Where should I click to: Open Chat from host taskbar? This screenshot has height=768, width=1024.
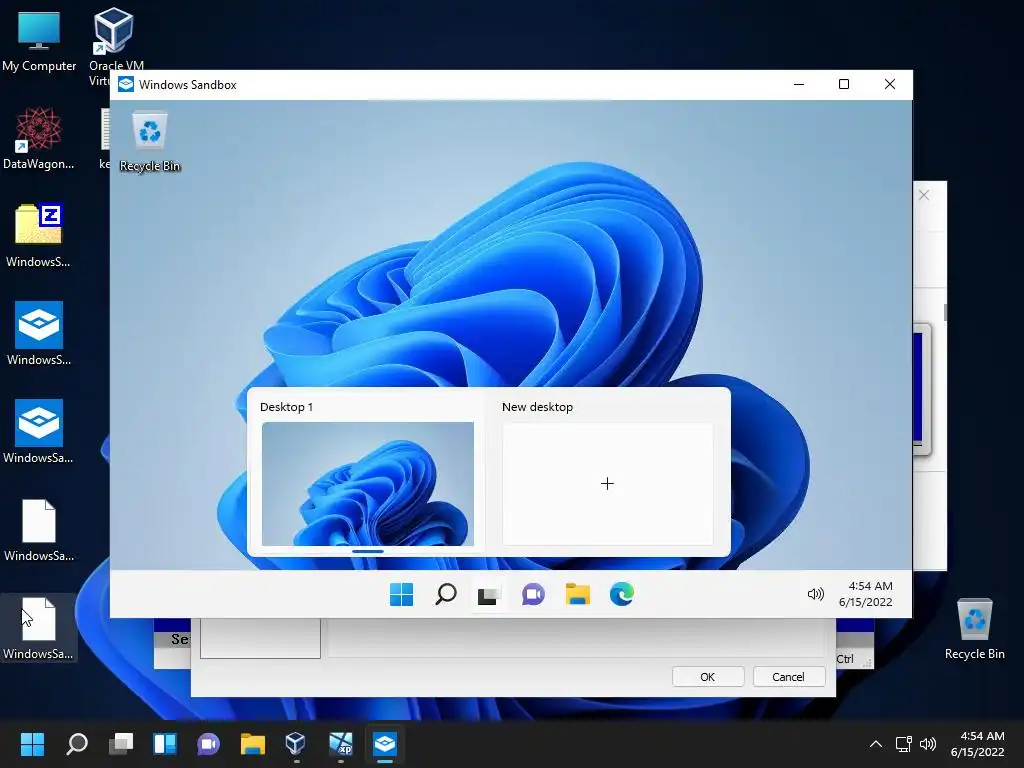pyautogui.click(x=208, y=744)
